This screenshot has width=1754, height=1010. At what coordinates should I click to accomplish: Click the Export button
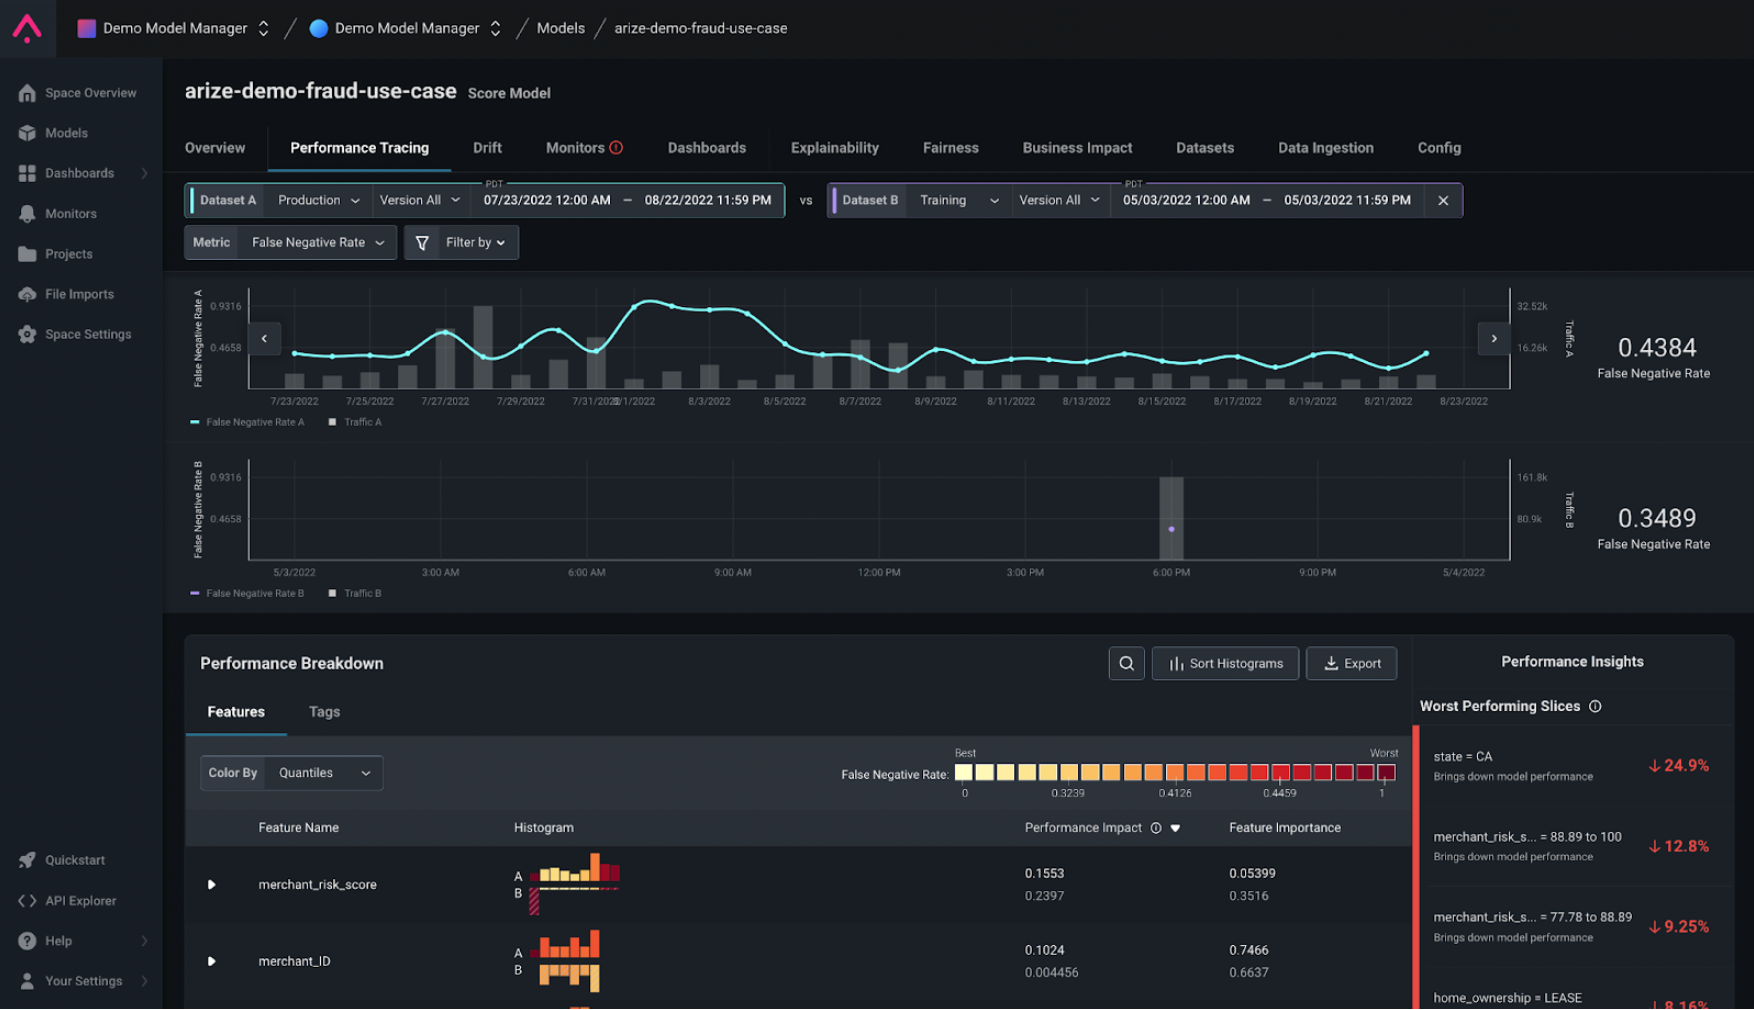1351,663
